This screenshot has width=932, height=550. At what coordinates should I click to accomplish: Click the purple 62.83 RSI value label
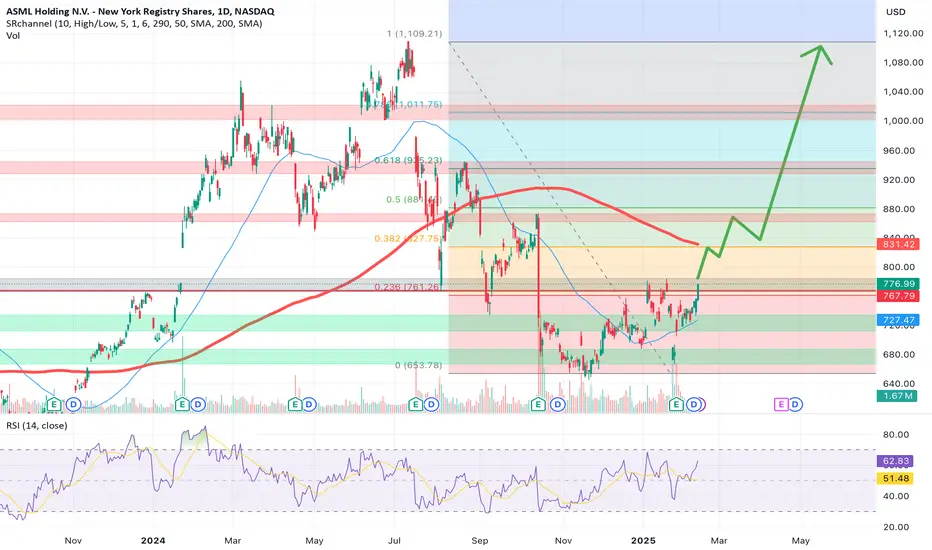click(896, 461)
